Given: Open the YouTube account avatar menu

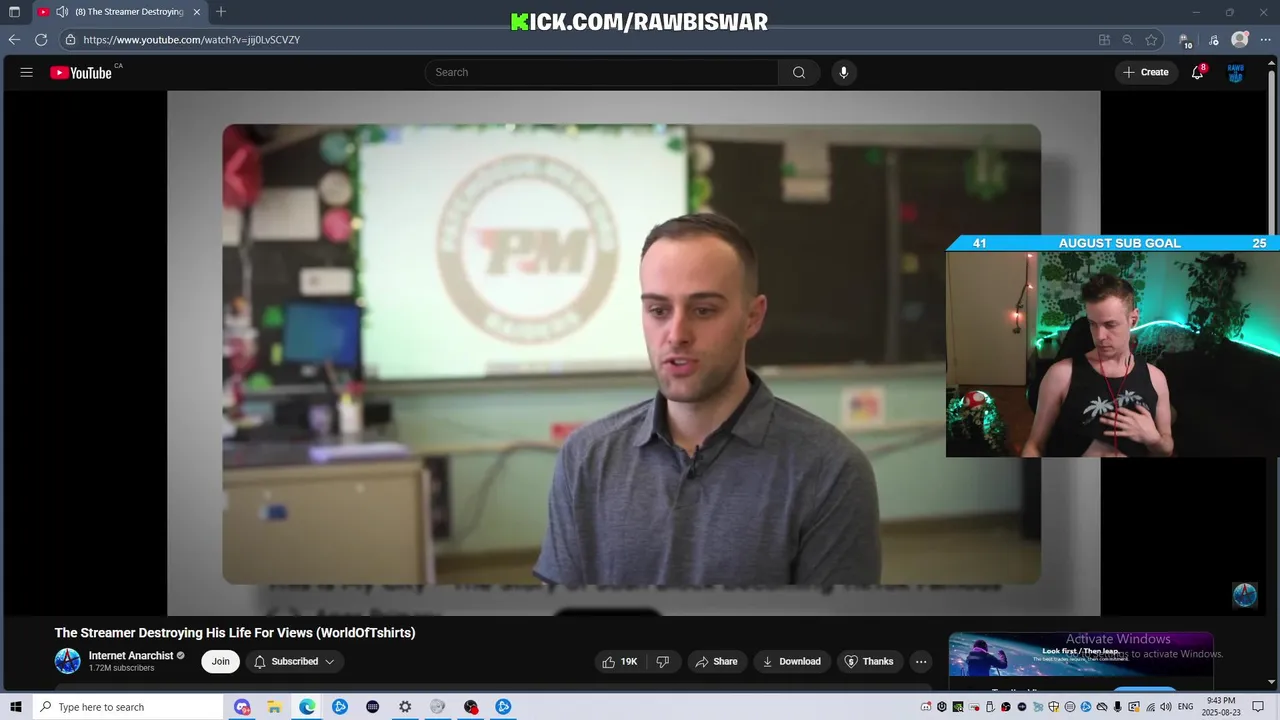Looking at the screenshot, I should pyautogui.click(x=1236, y=72).
